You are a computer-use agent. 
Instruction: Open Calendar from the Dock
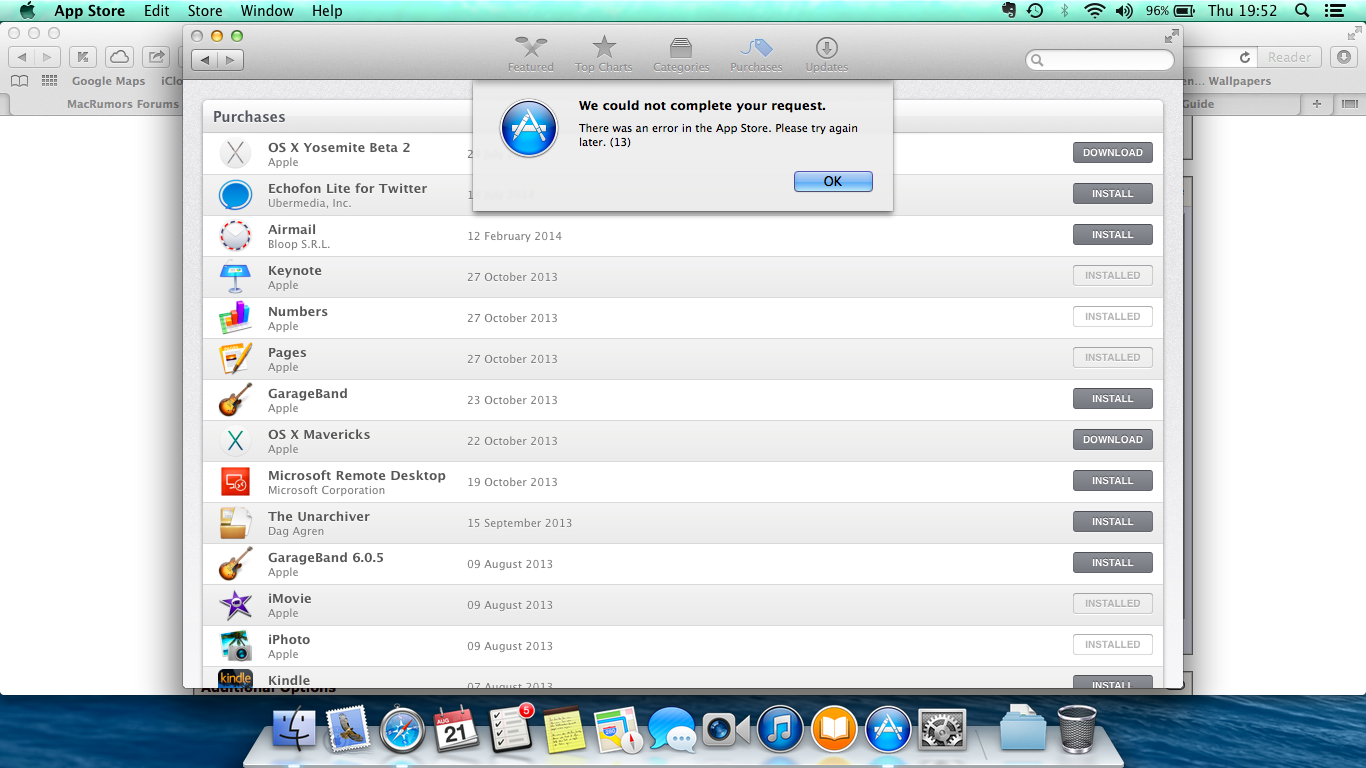click(x=457, y=729)
